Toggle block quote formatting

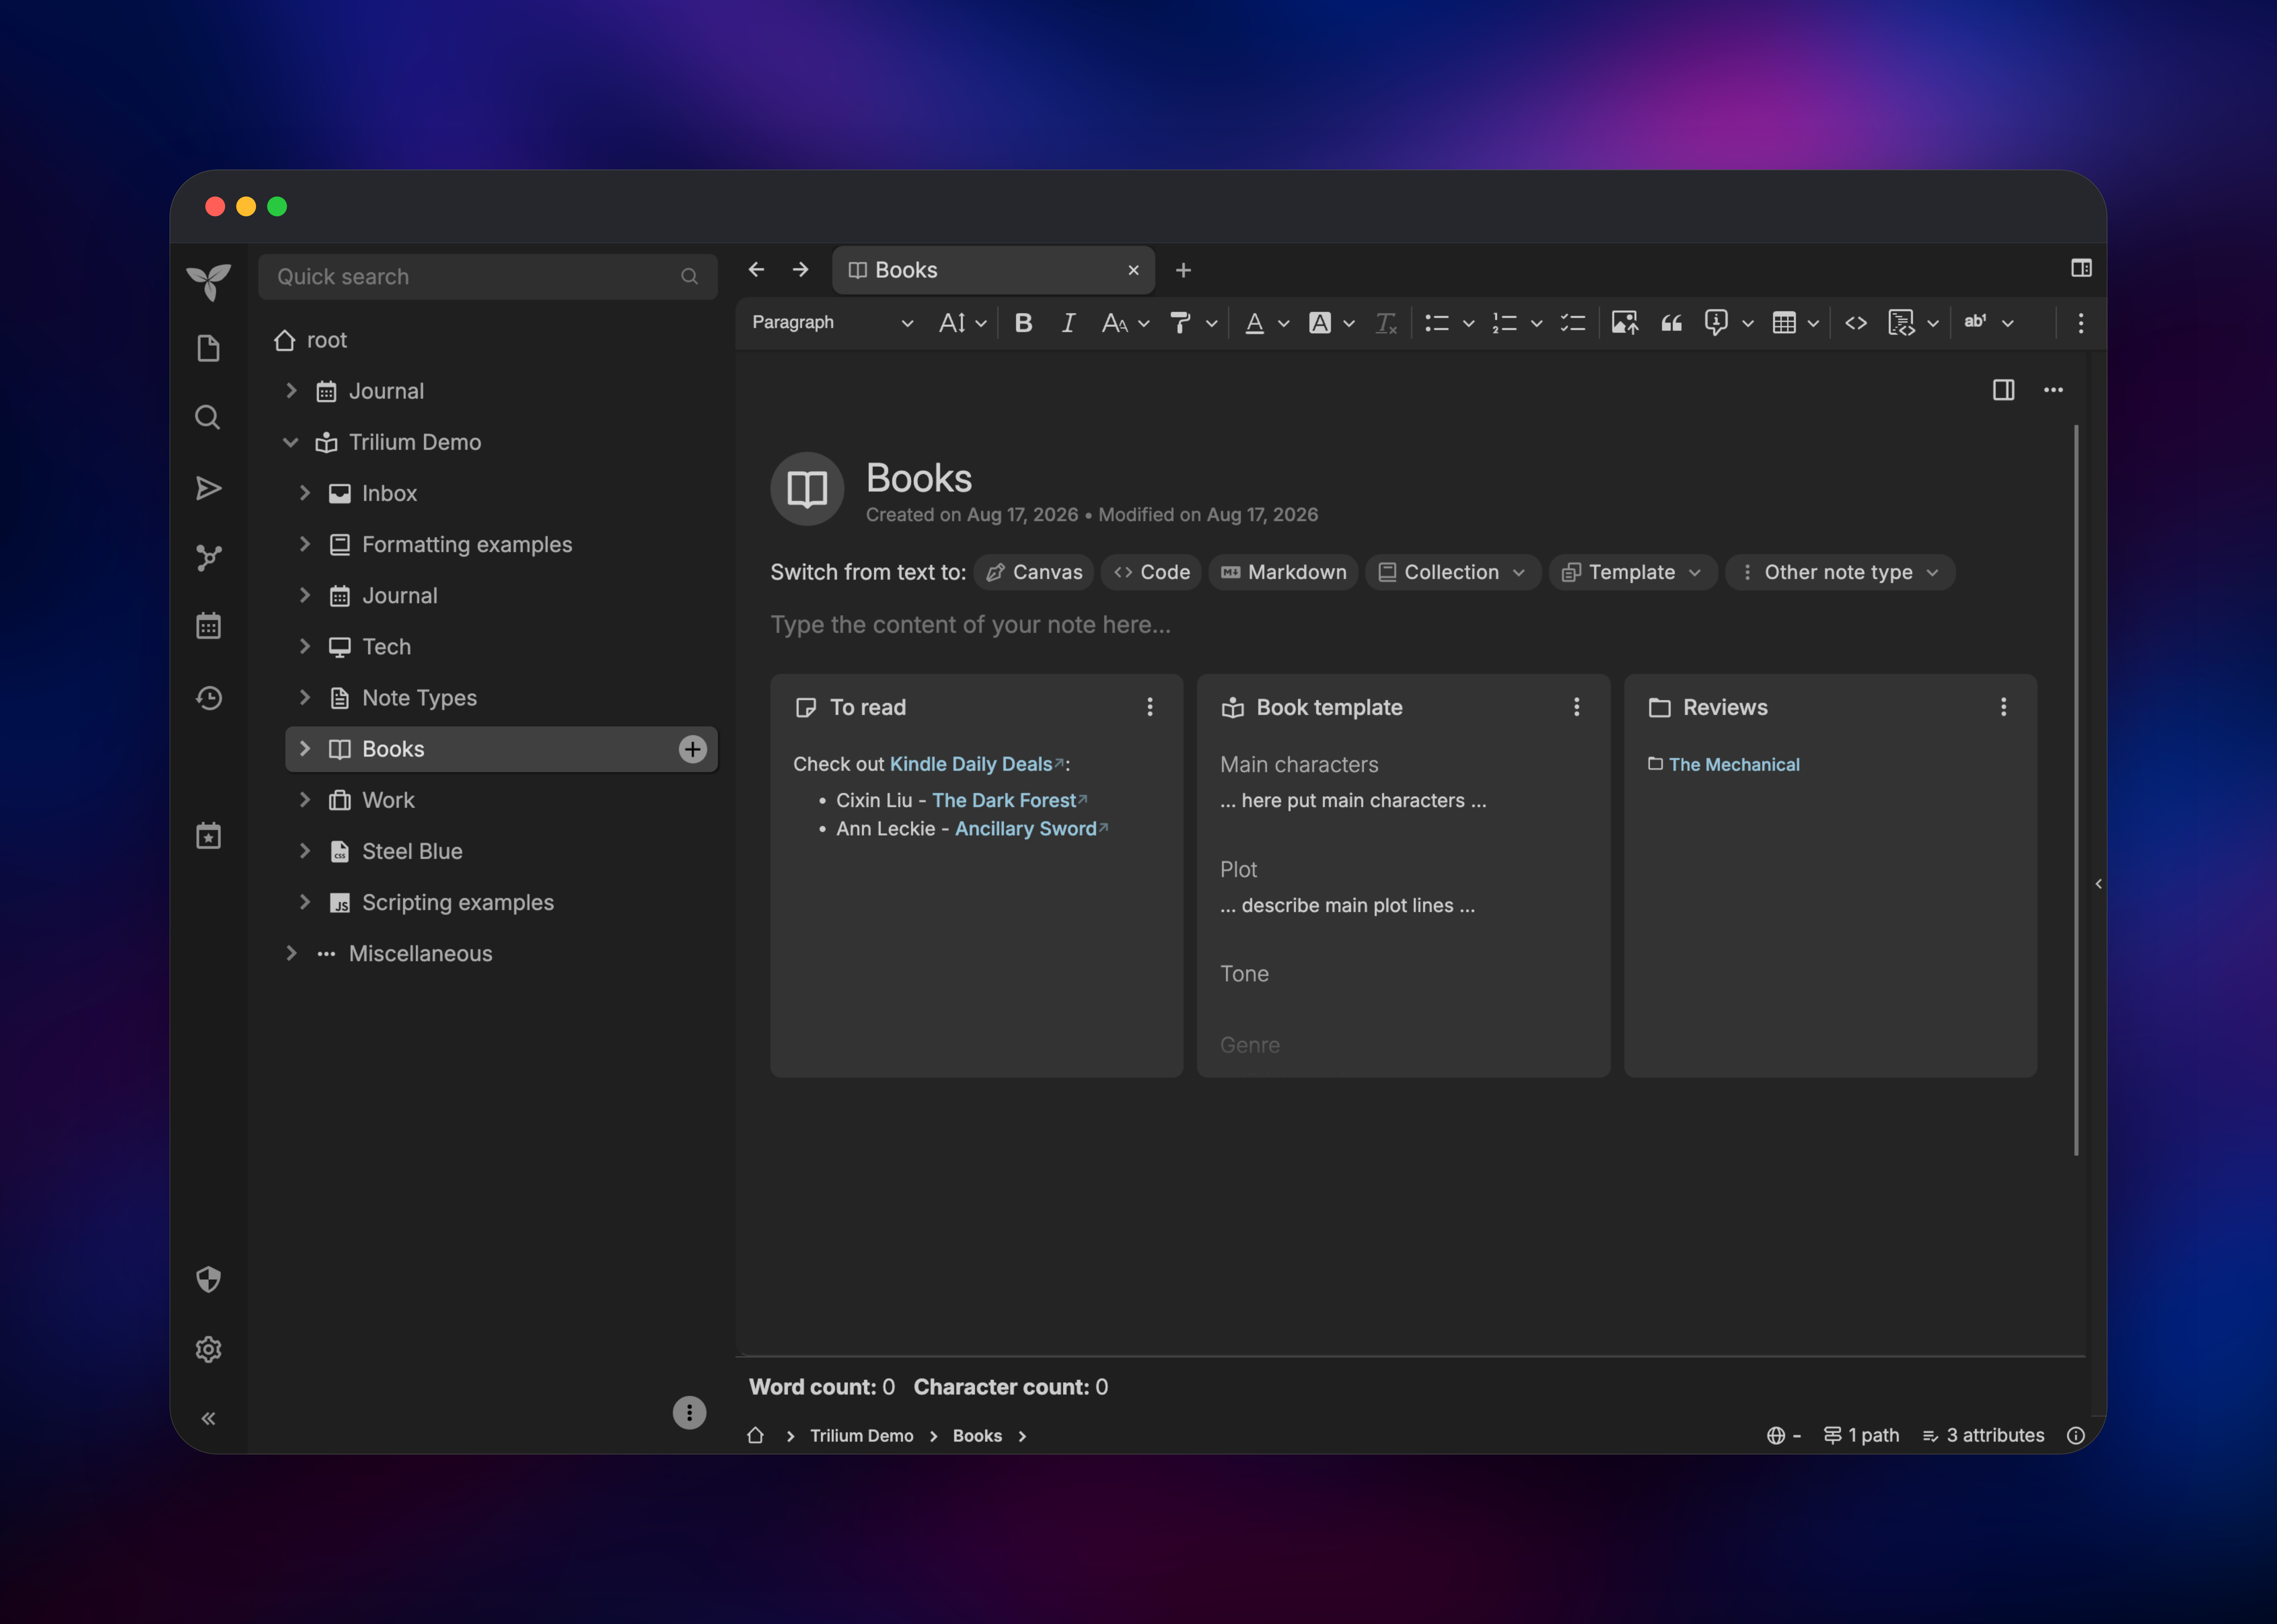tap(1671, 323)
